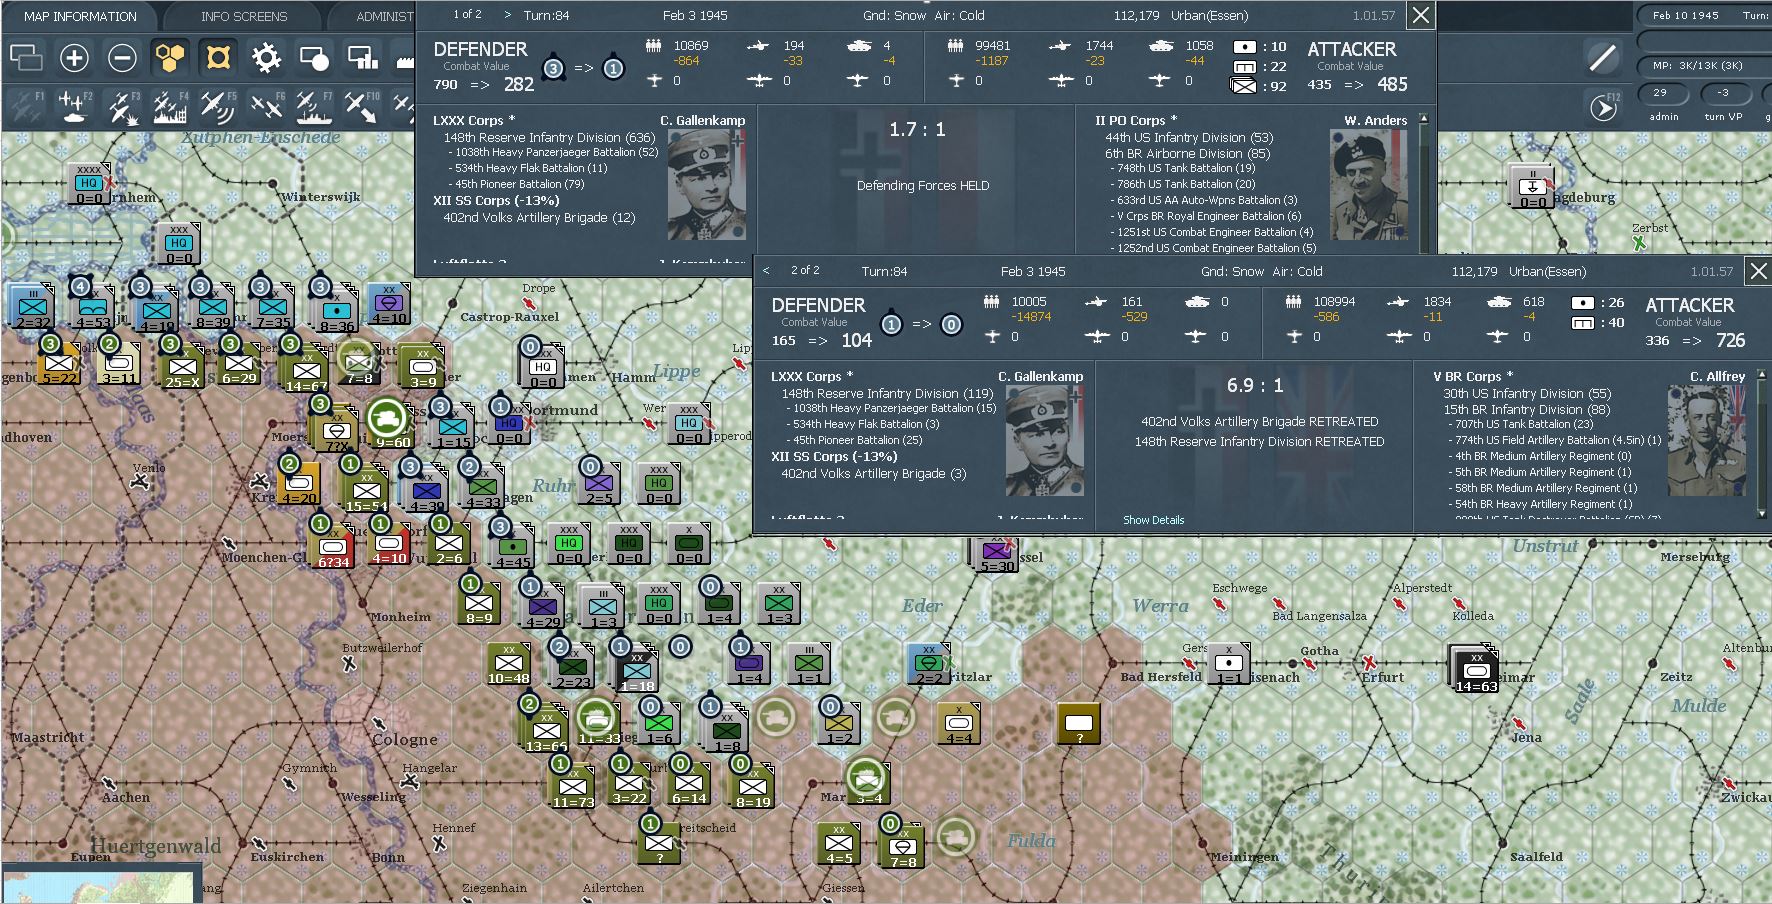Select the 14=63 unit counter near Weimar
This screenshot has height=904, width=1772.
[x=1476, y=669]
